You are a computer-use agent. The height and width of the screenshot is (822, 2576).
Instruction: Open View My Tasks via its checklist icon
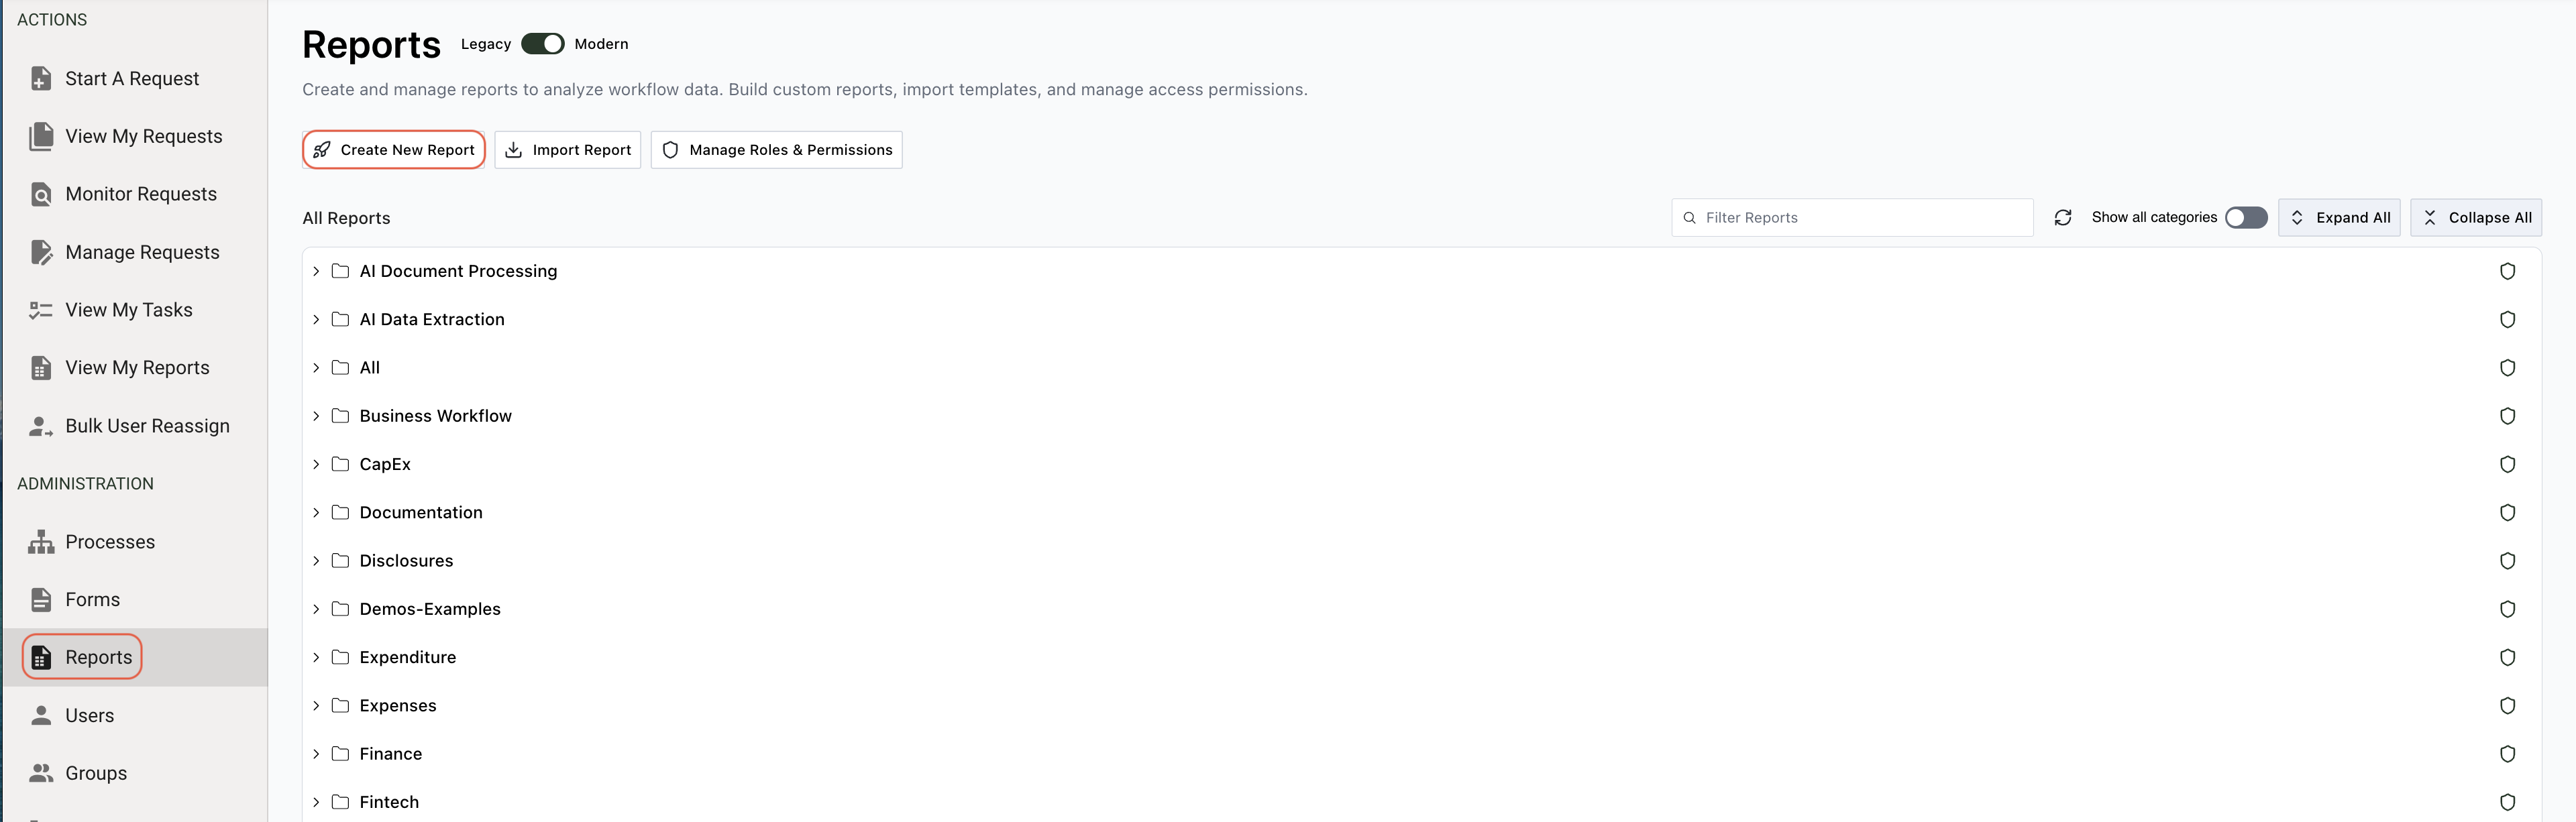pyautogui.click(x=40, y=310)
